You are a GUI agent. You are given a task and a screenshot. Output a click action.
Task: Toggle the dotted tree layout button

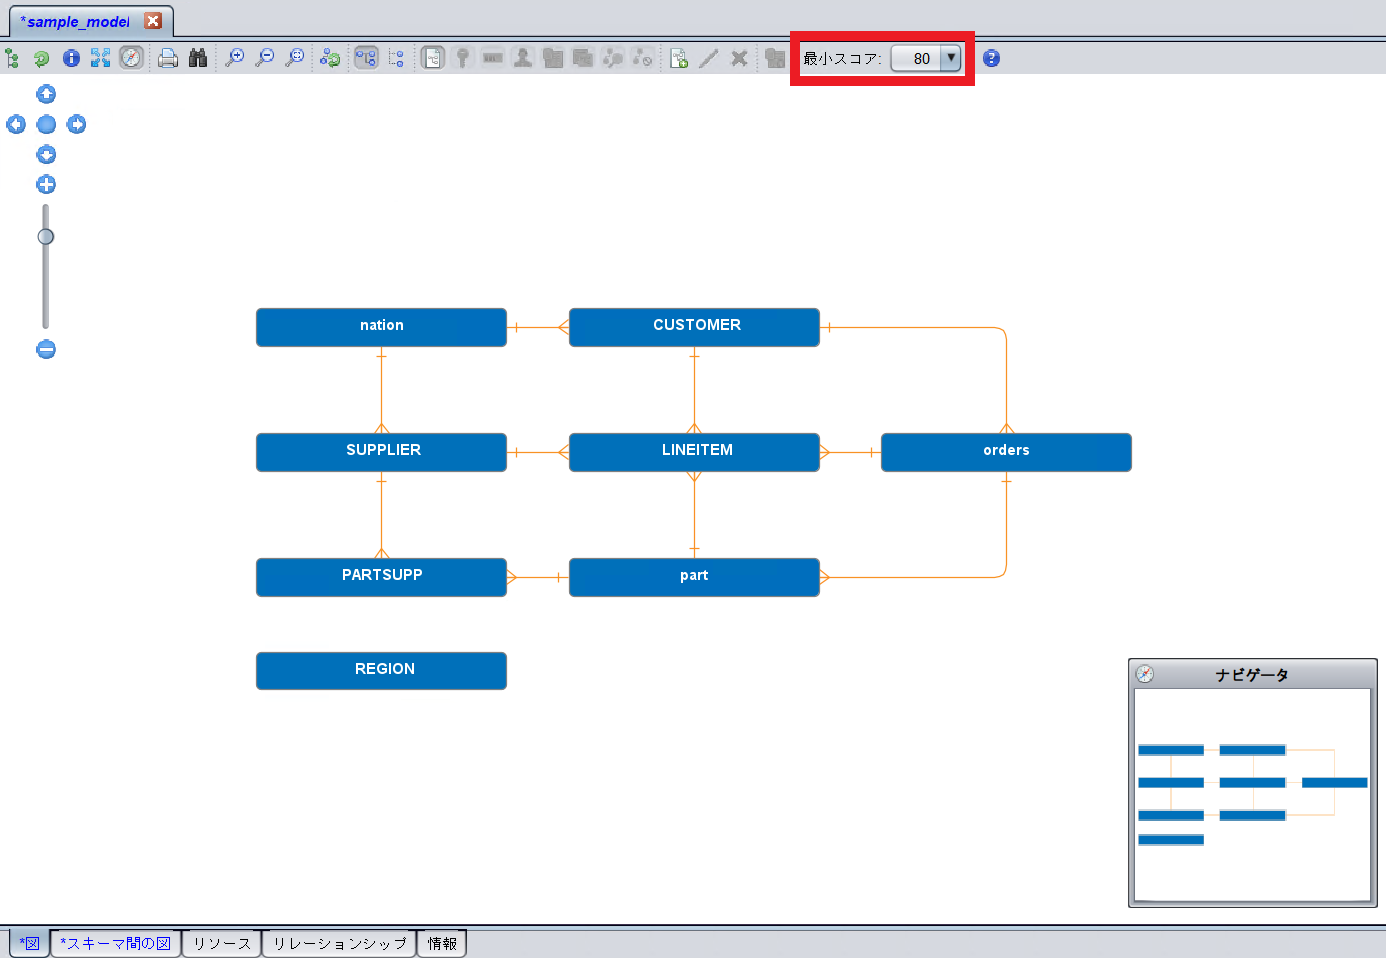pos(397,58)
